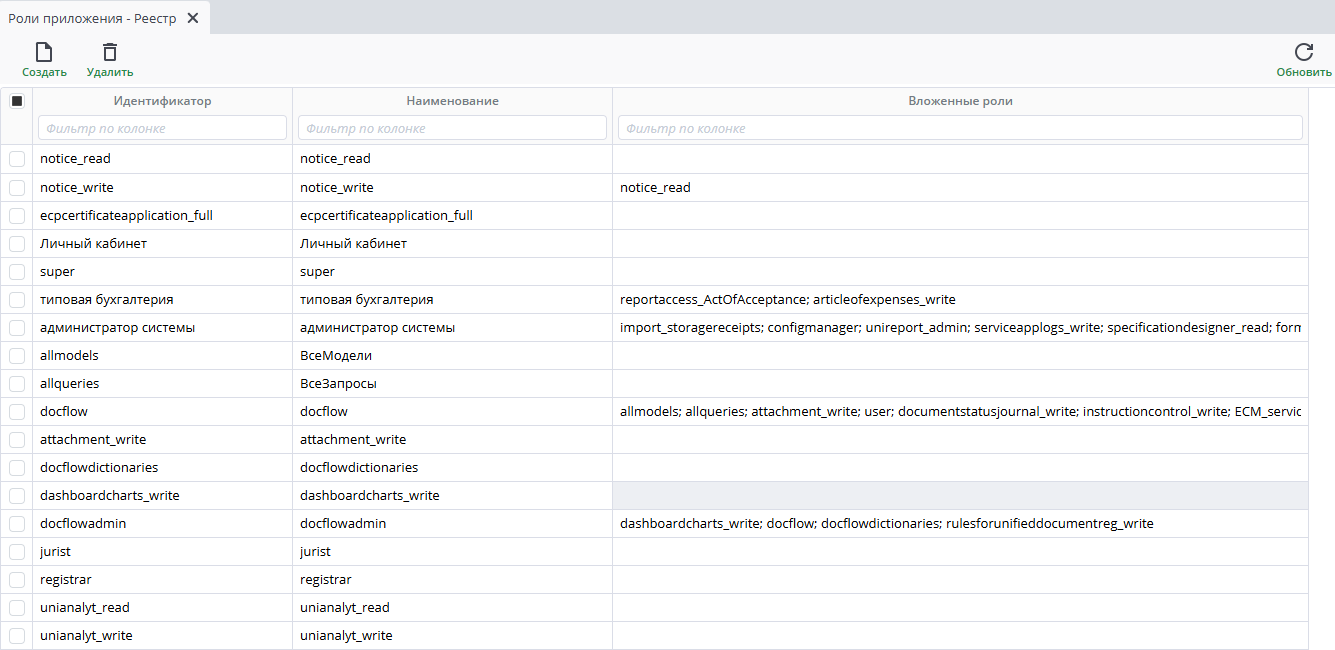Sort by the Идентификатор column header
The width and height of the screenshot is (1335, 650).
pyautogui.click(x=162, y=101)
